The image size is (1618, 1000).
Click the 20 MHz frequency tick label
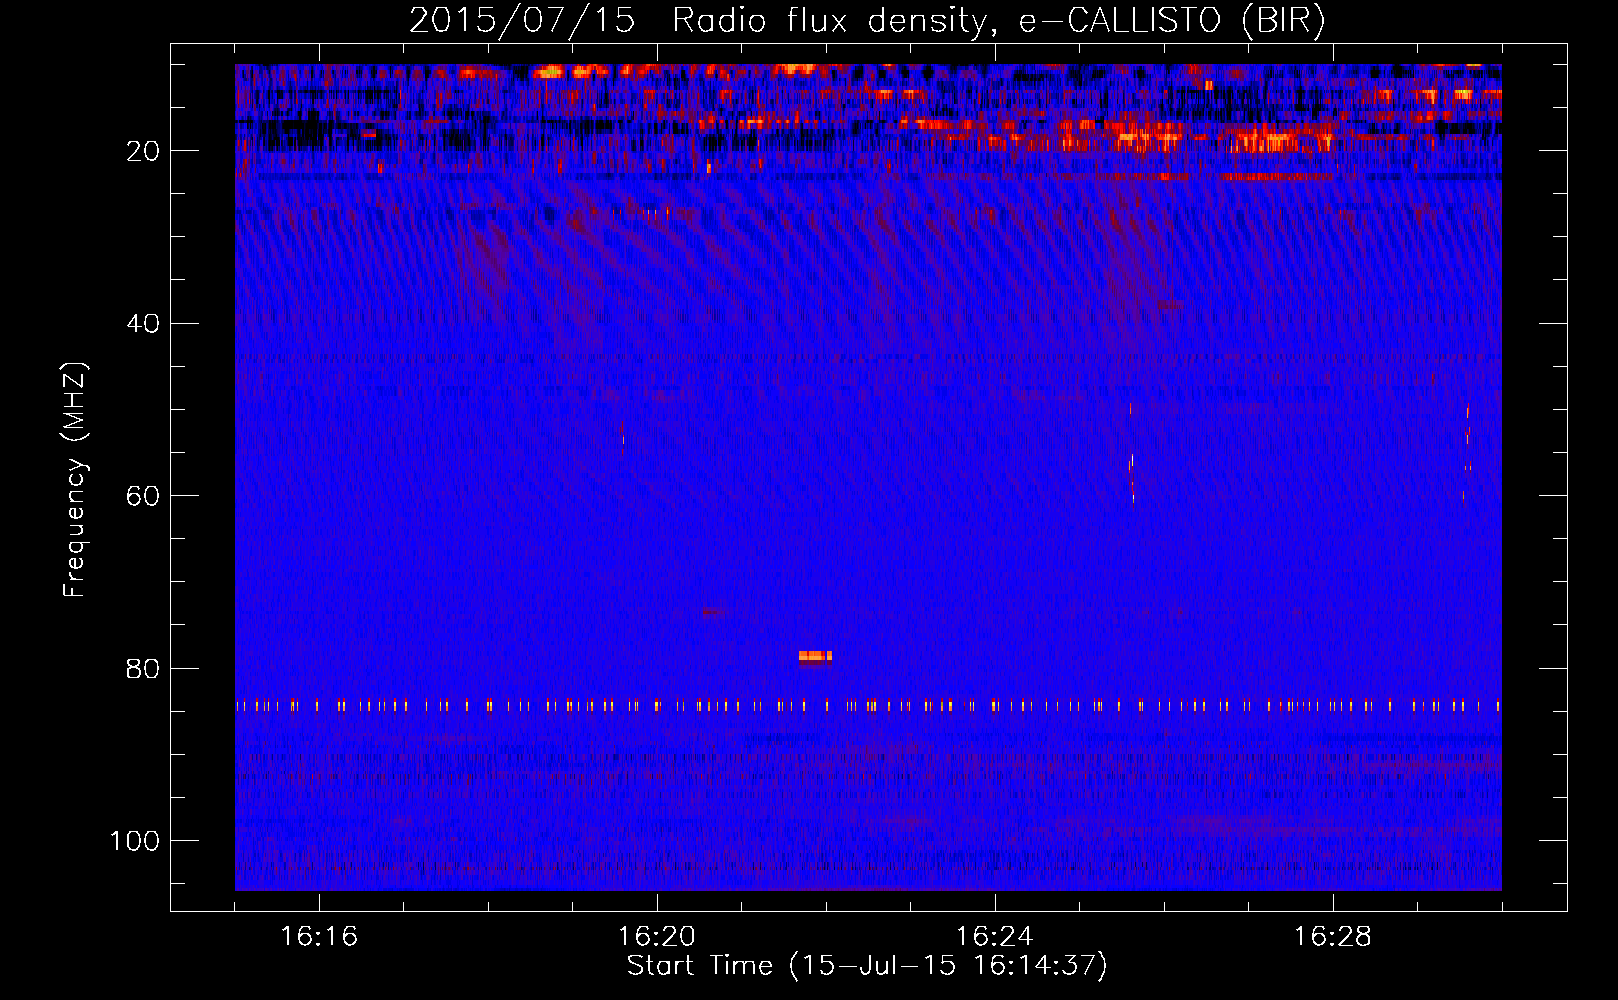(x=144, y=151)
